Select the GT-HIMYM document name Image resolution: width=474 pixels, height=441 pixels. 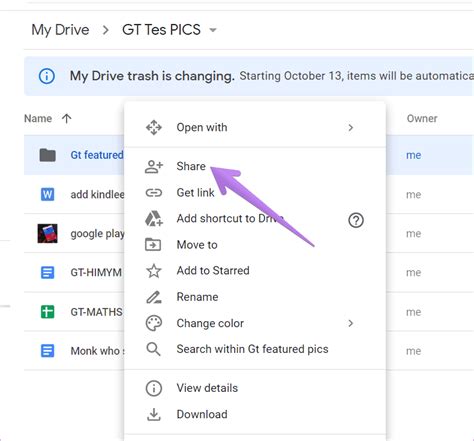[x=96, y=273]
